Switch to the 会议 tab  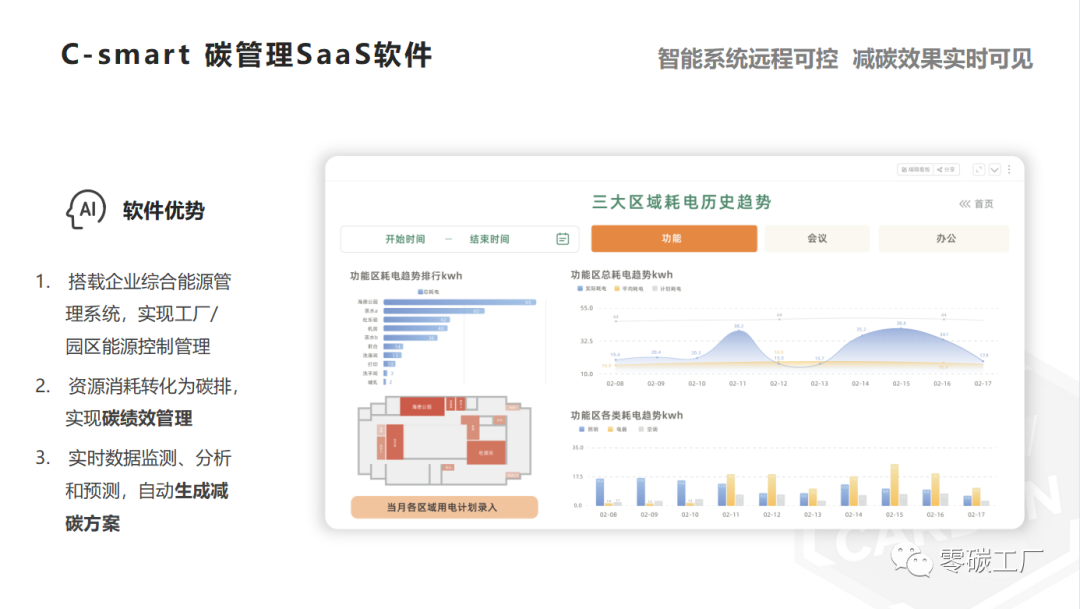817,238
